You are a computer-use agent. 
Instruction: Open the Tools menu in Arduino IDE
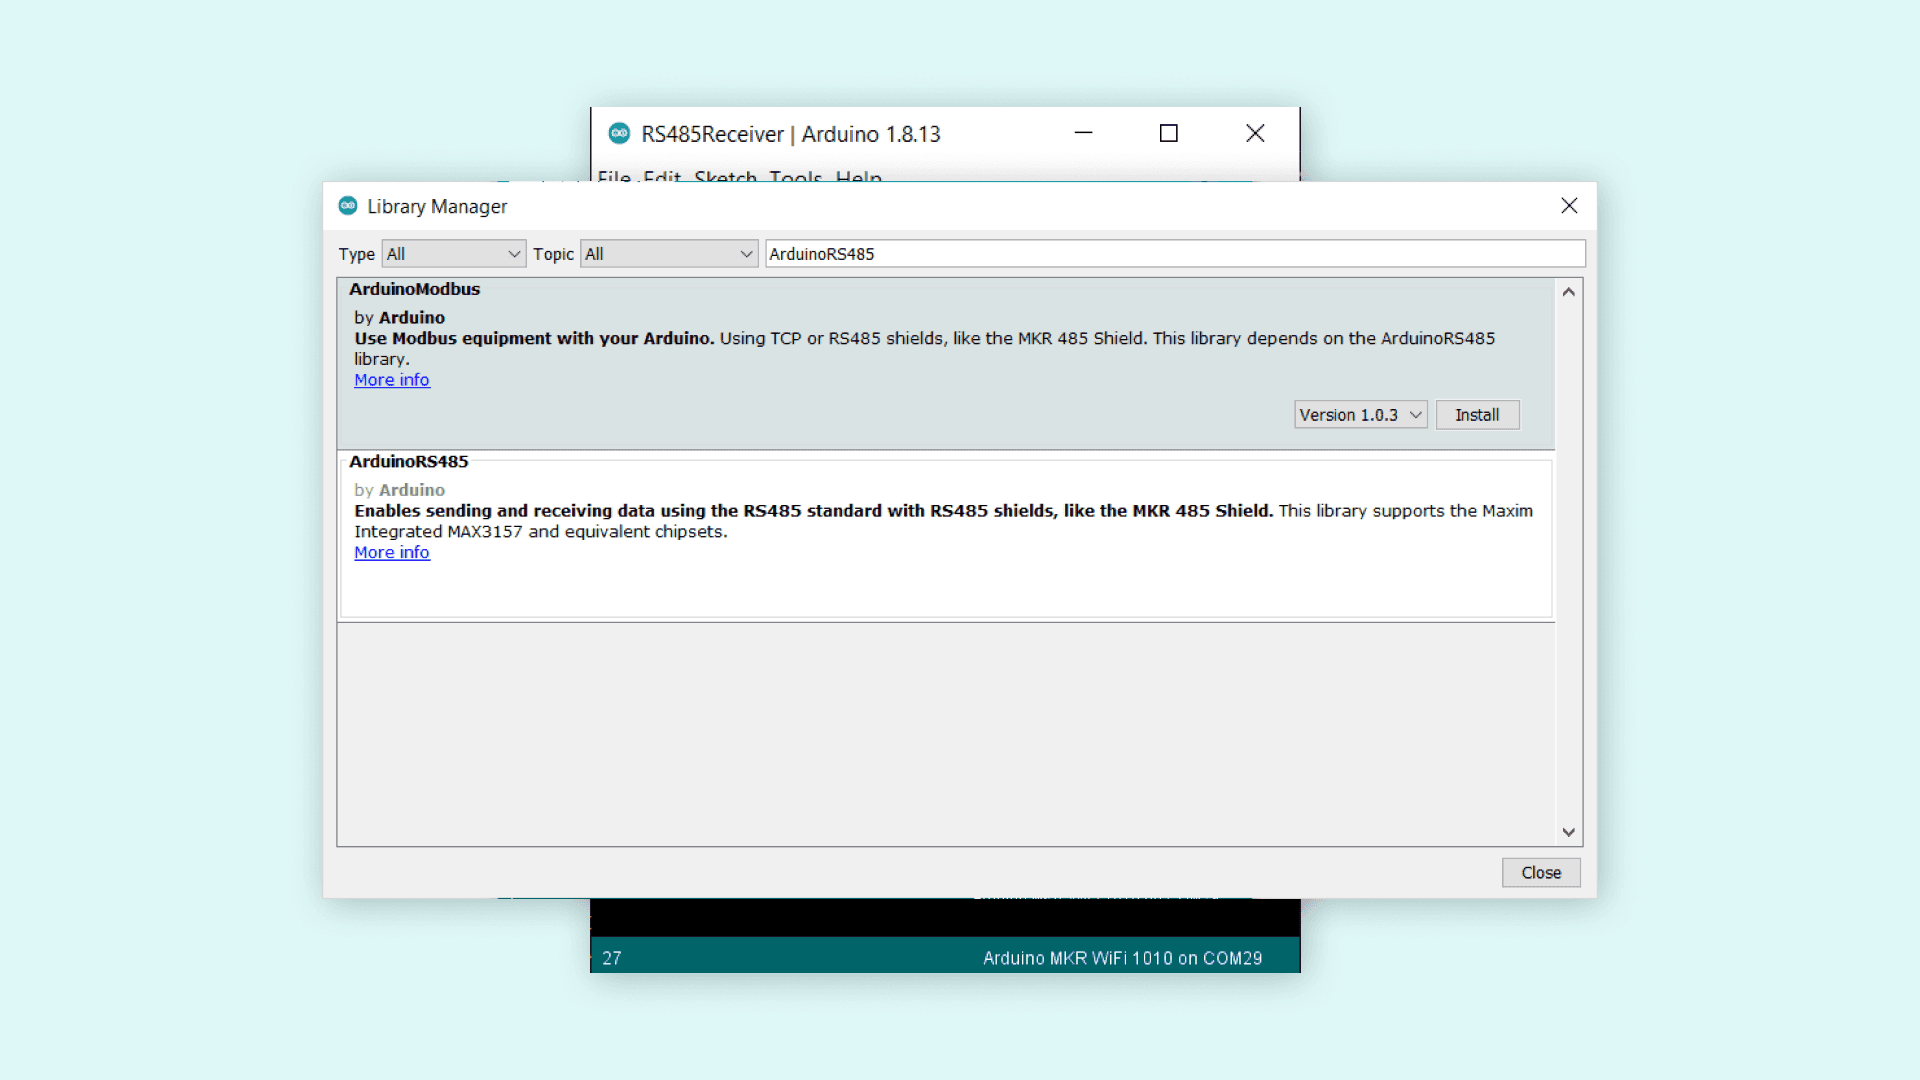tap(795, 177)
